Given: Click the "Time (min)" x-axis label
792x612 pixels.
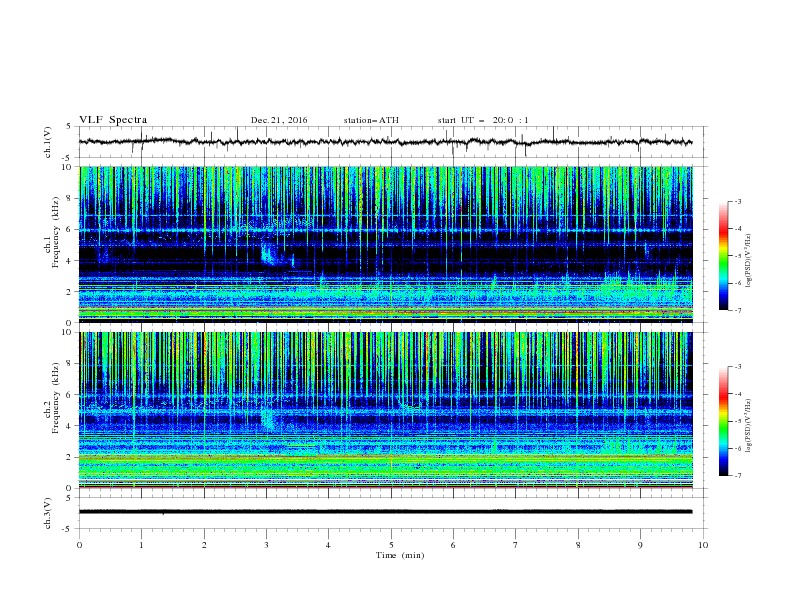Looking at the screenshot, I should [400, 555].
